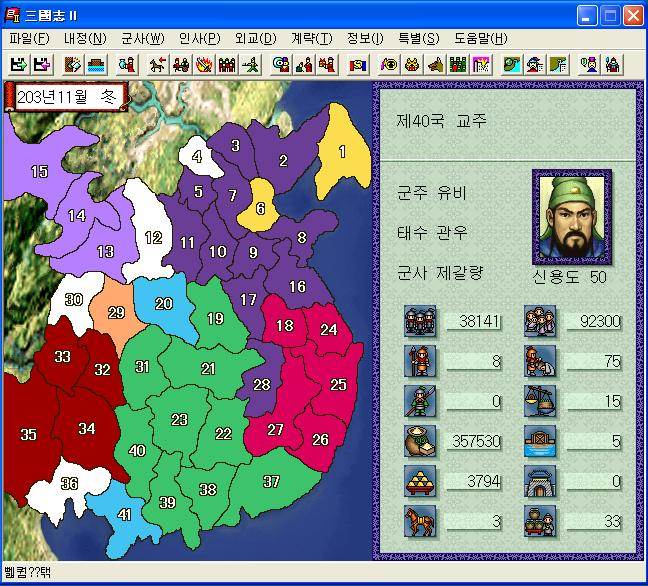Click the wizard-hat old man list icon
The width and height of the screenshot is (648, 586).
click(x=535, y=64)
